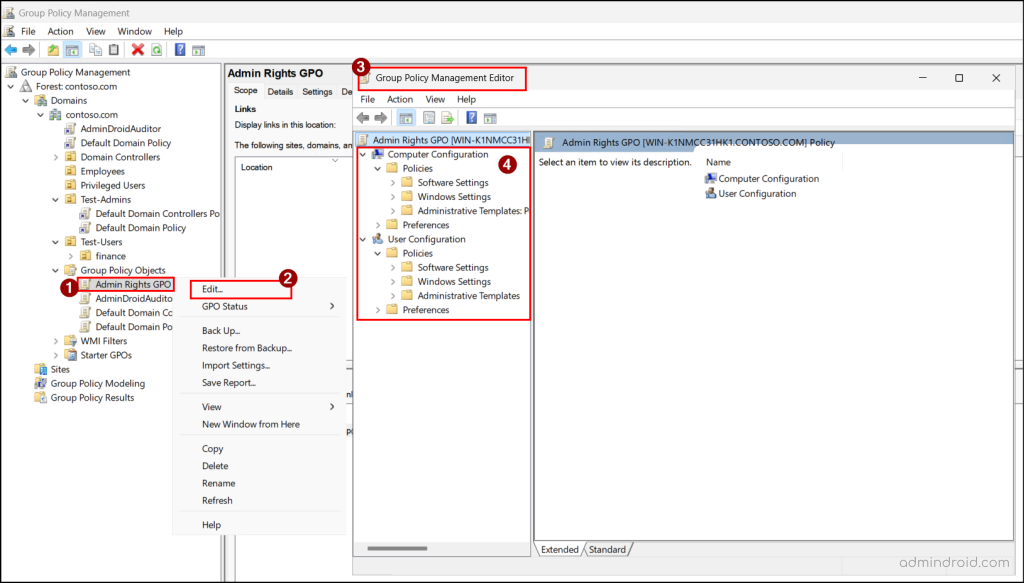Select Rename from the context menu
Viewport: 1024px width, 583px height.
pos(219,483)
